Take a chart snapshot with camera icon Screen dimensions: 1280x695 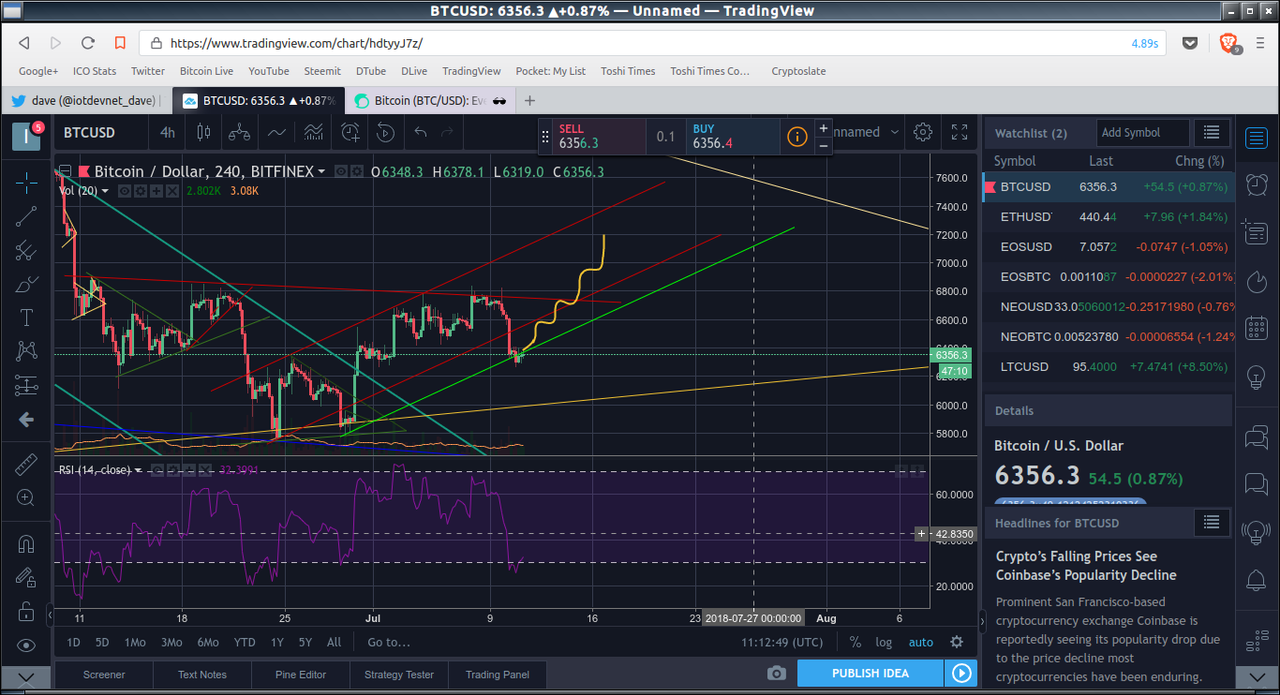pos(776,673)
